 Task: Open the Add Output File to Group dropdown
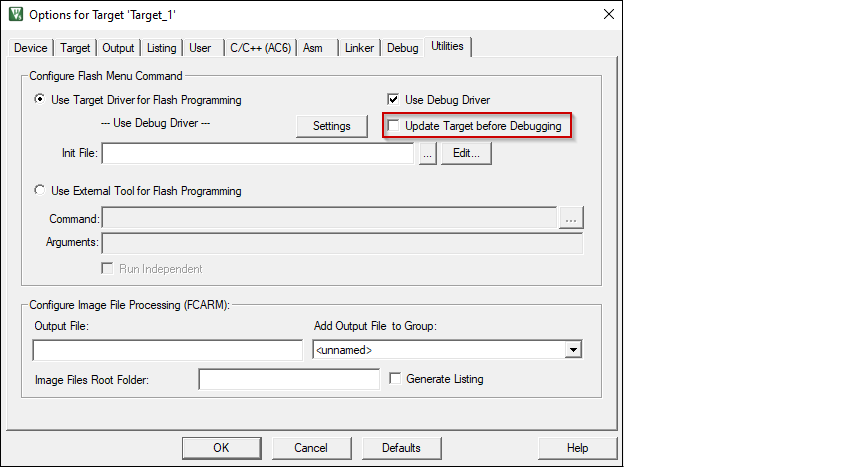tap(573, 350)
